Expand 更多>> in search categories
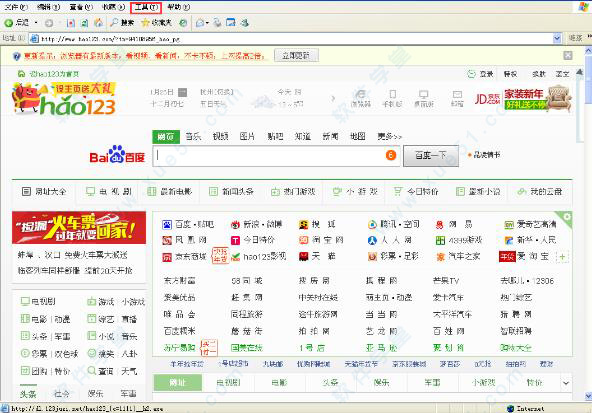The height and width of the screenshot is (413, 592). [x=389, y=136]
